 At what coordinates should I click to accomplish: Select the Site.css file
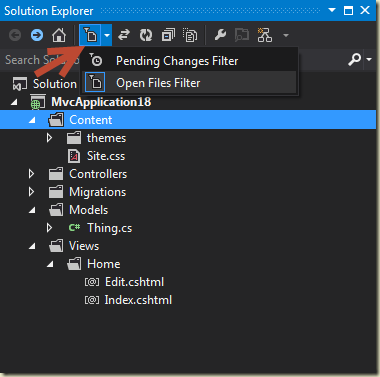point(106,156)
